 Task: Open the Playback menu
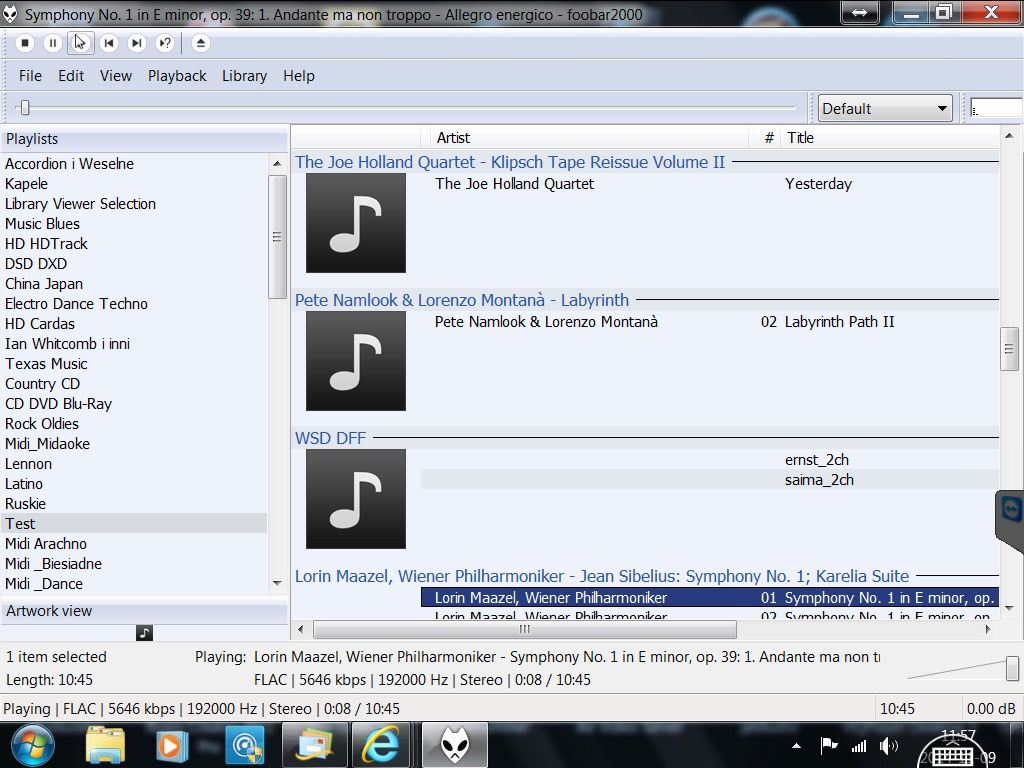pos(177,76)
